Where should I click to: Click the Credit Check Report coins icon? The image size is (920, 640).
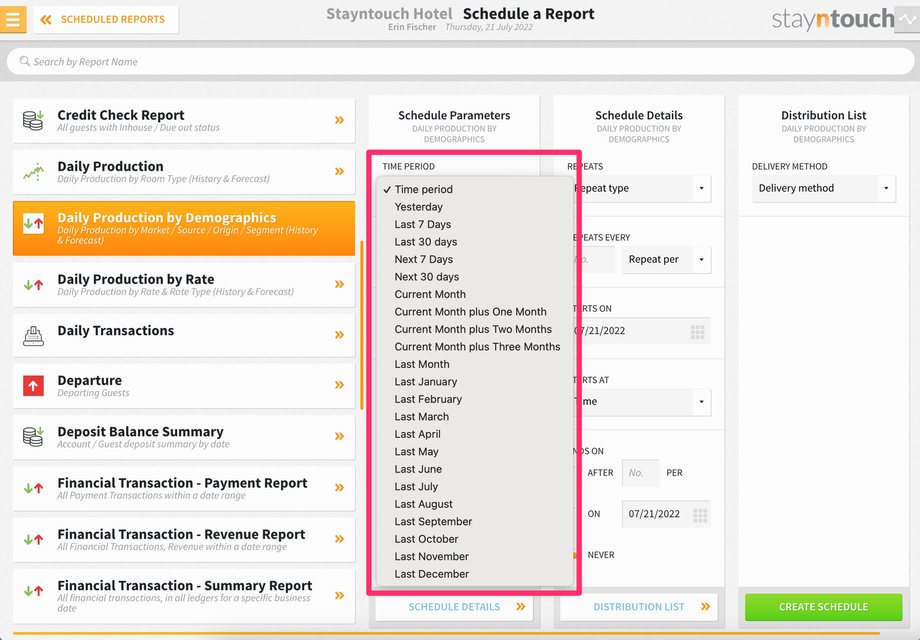click(33, 120)
